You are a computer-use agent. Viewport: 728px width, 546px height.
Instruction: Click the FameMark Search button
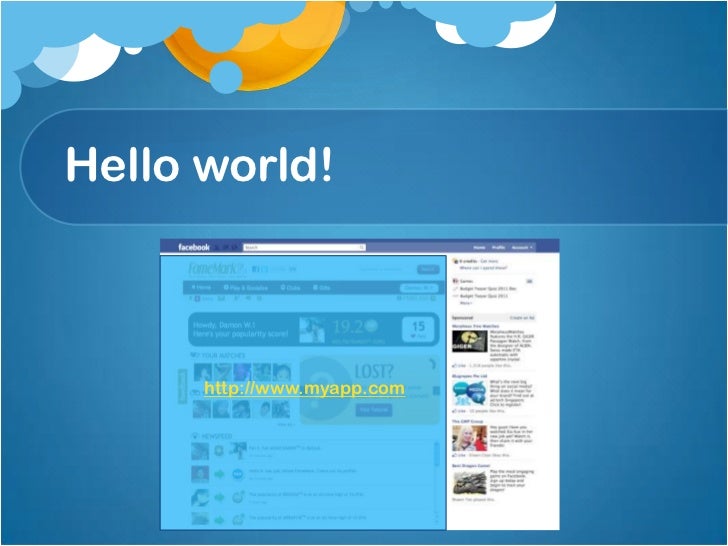tap(428, 269)
